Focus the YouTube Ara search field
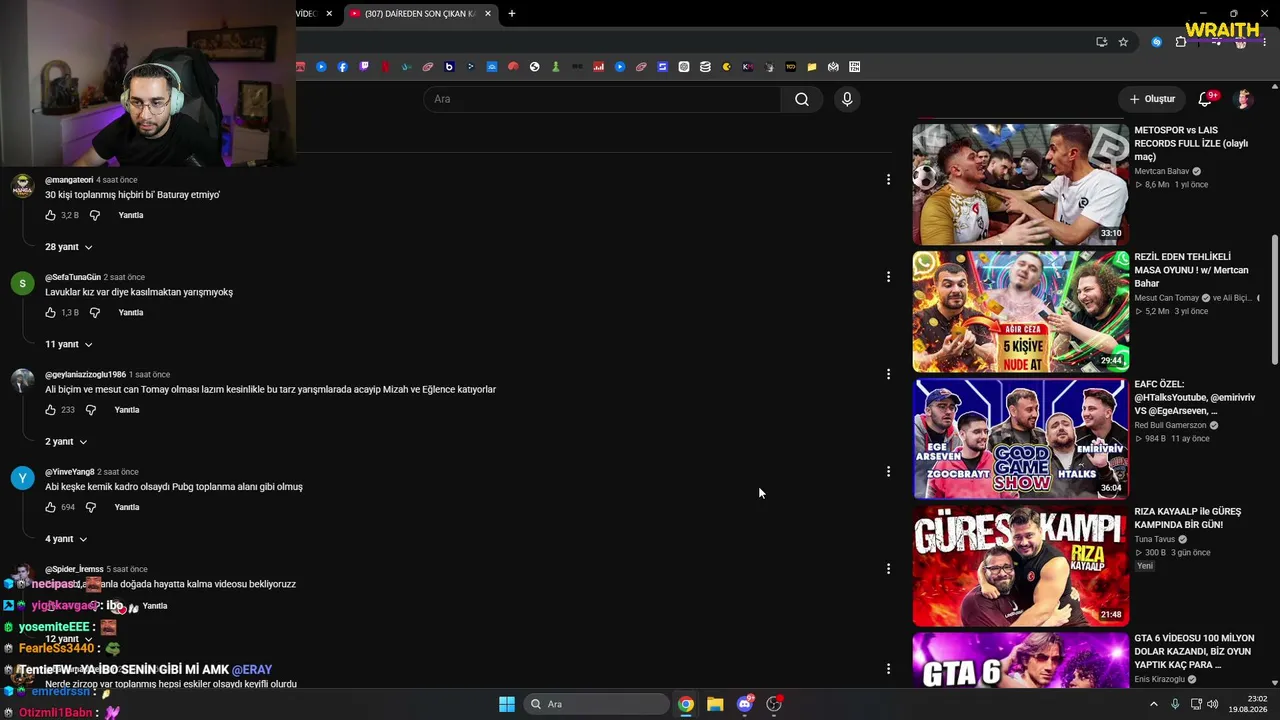This screenshot has width=1280, height=720. 602,99
